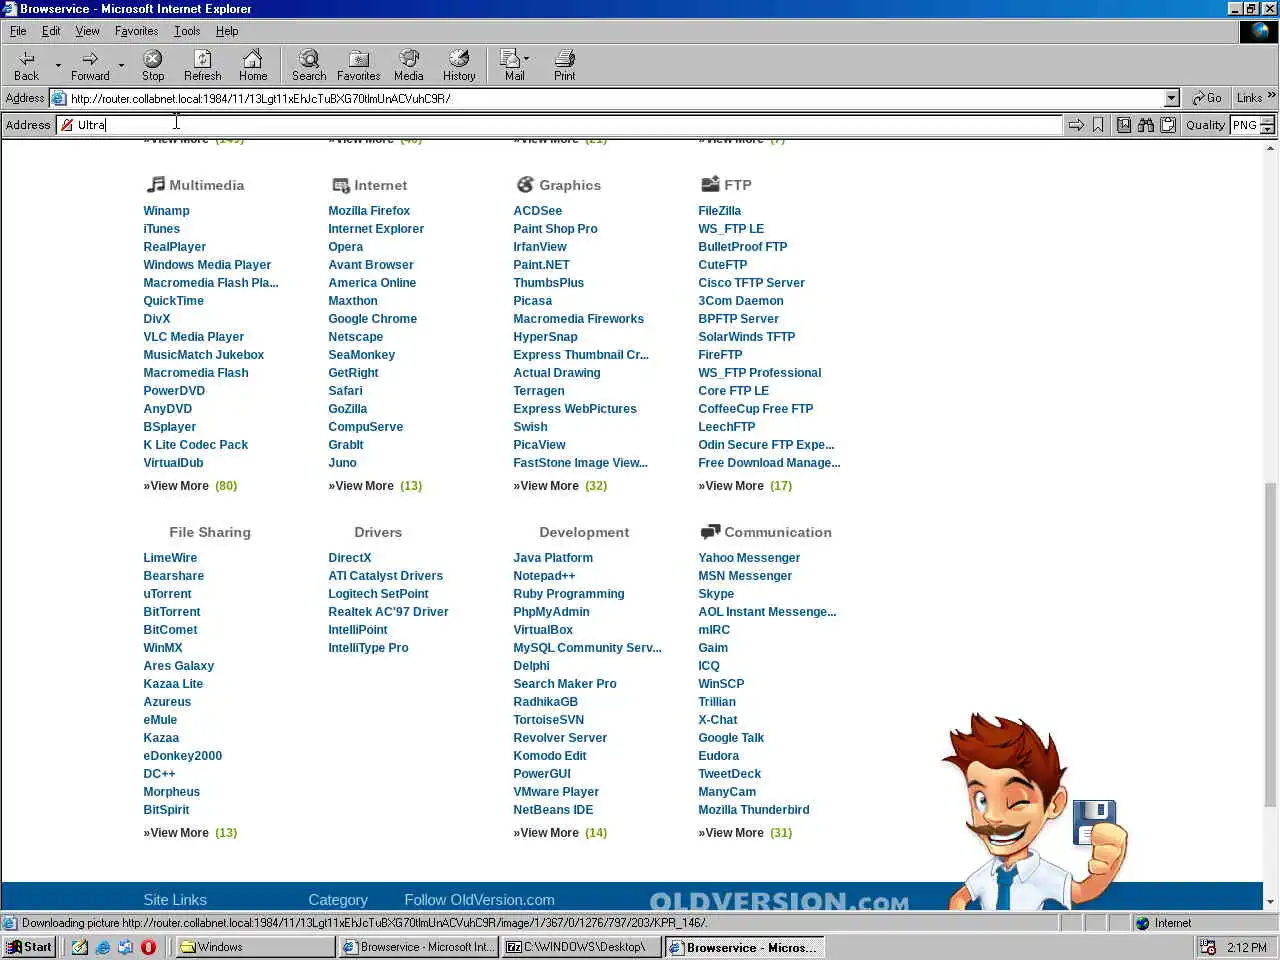The image size is (1280, 960).
Task: Open the Media pane
Action: click(x=409, y=65)
